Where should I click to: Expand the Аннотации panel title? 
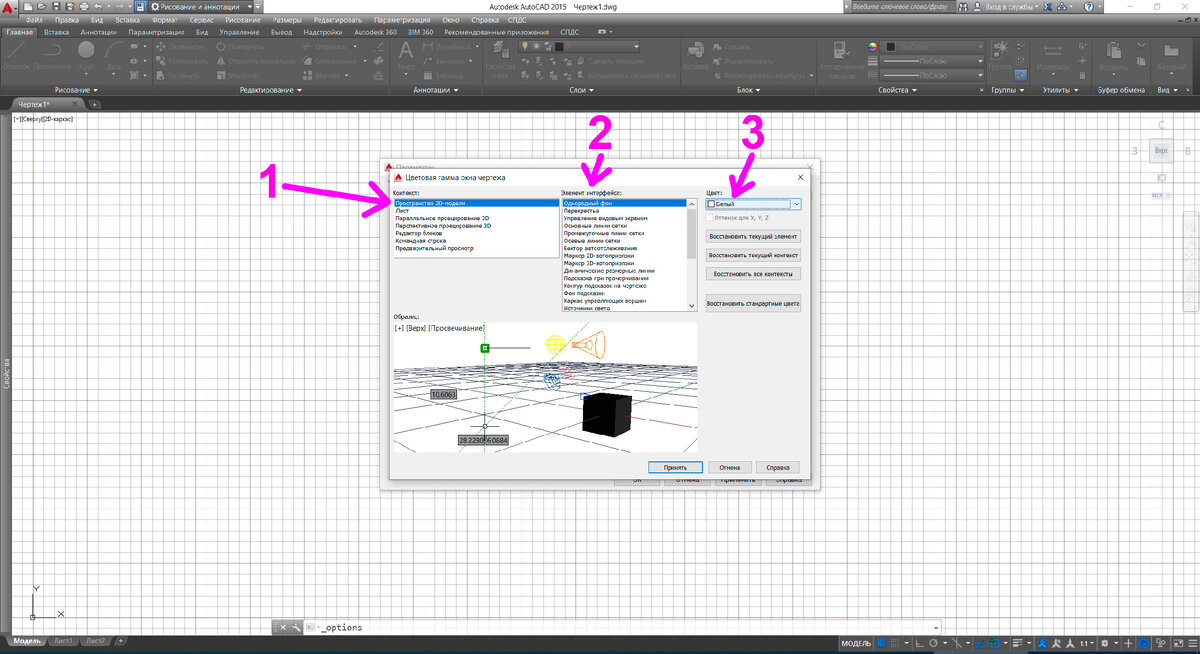pos(435,90)
